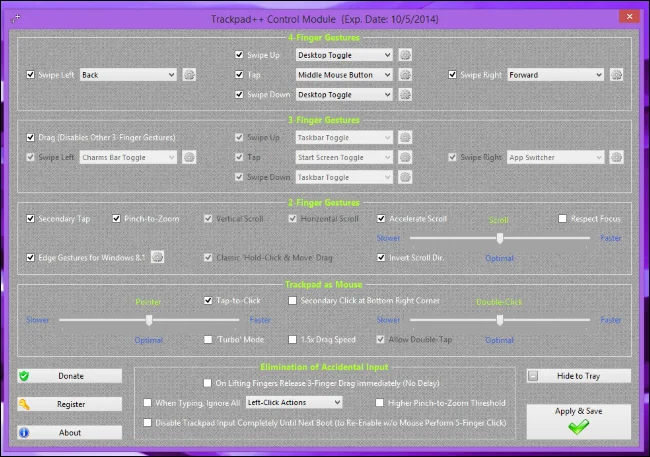This screenshot has width=650, height=457.
Task: Open 3-finger 'App Switcher' dropdown
Action: point(555,157)
